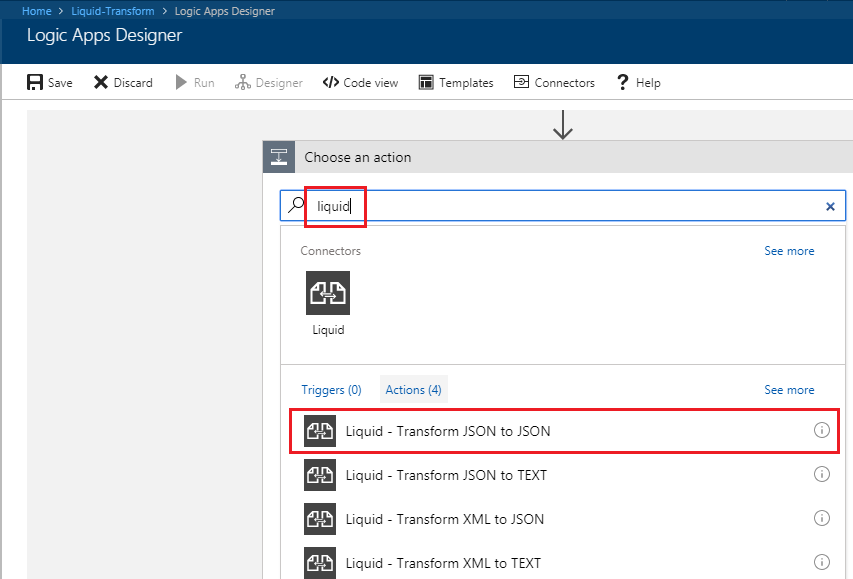Image resolution: width=853 pixels, height=579 pixels.
Task: Click the Save floppy disk icon
Action: tap(35, 82)
